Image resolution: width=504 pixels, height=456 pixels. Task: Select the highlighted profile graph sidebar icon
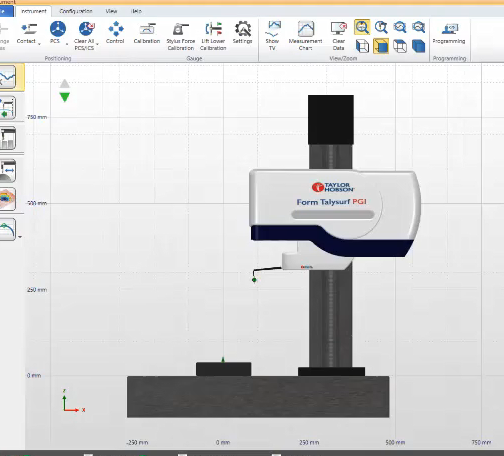[x=8, y=77]
